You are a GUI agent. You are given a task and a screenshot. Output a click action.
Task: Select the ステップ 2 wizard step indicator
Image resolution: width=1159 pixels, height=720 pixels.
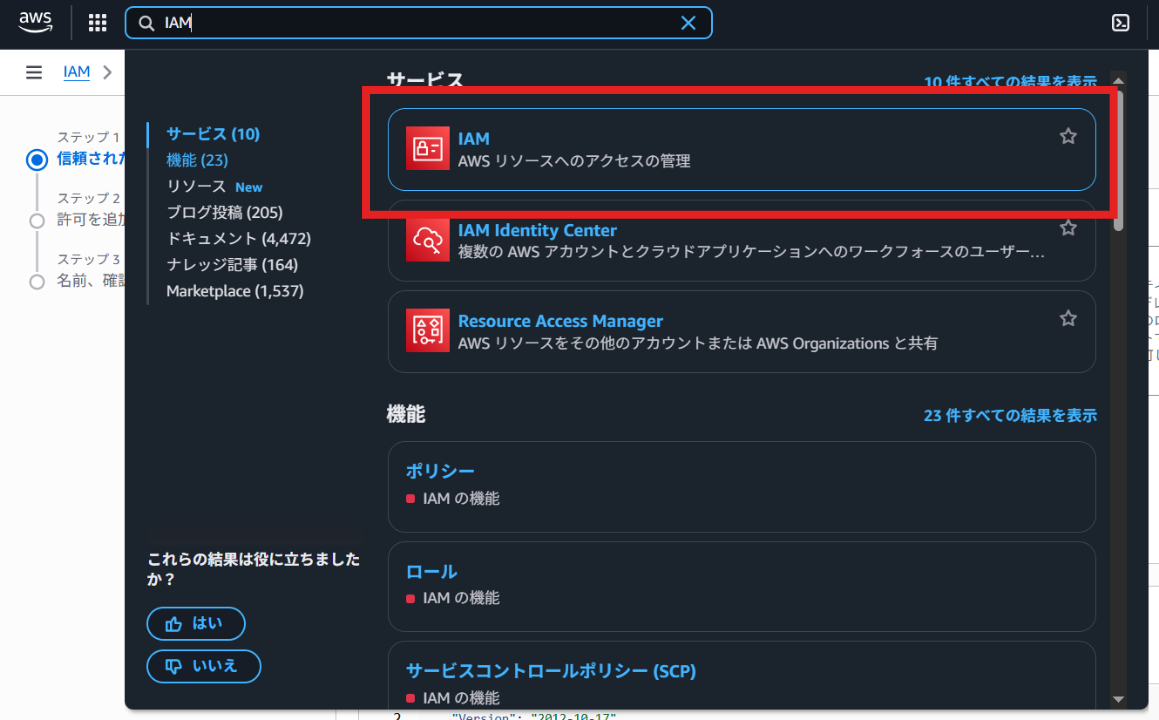point(37,221)
